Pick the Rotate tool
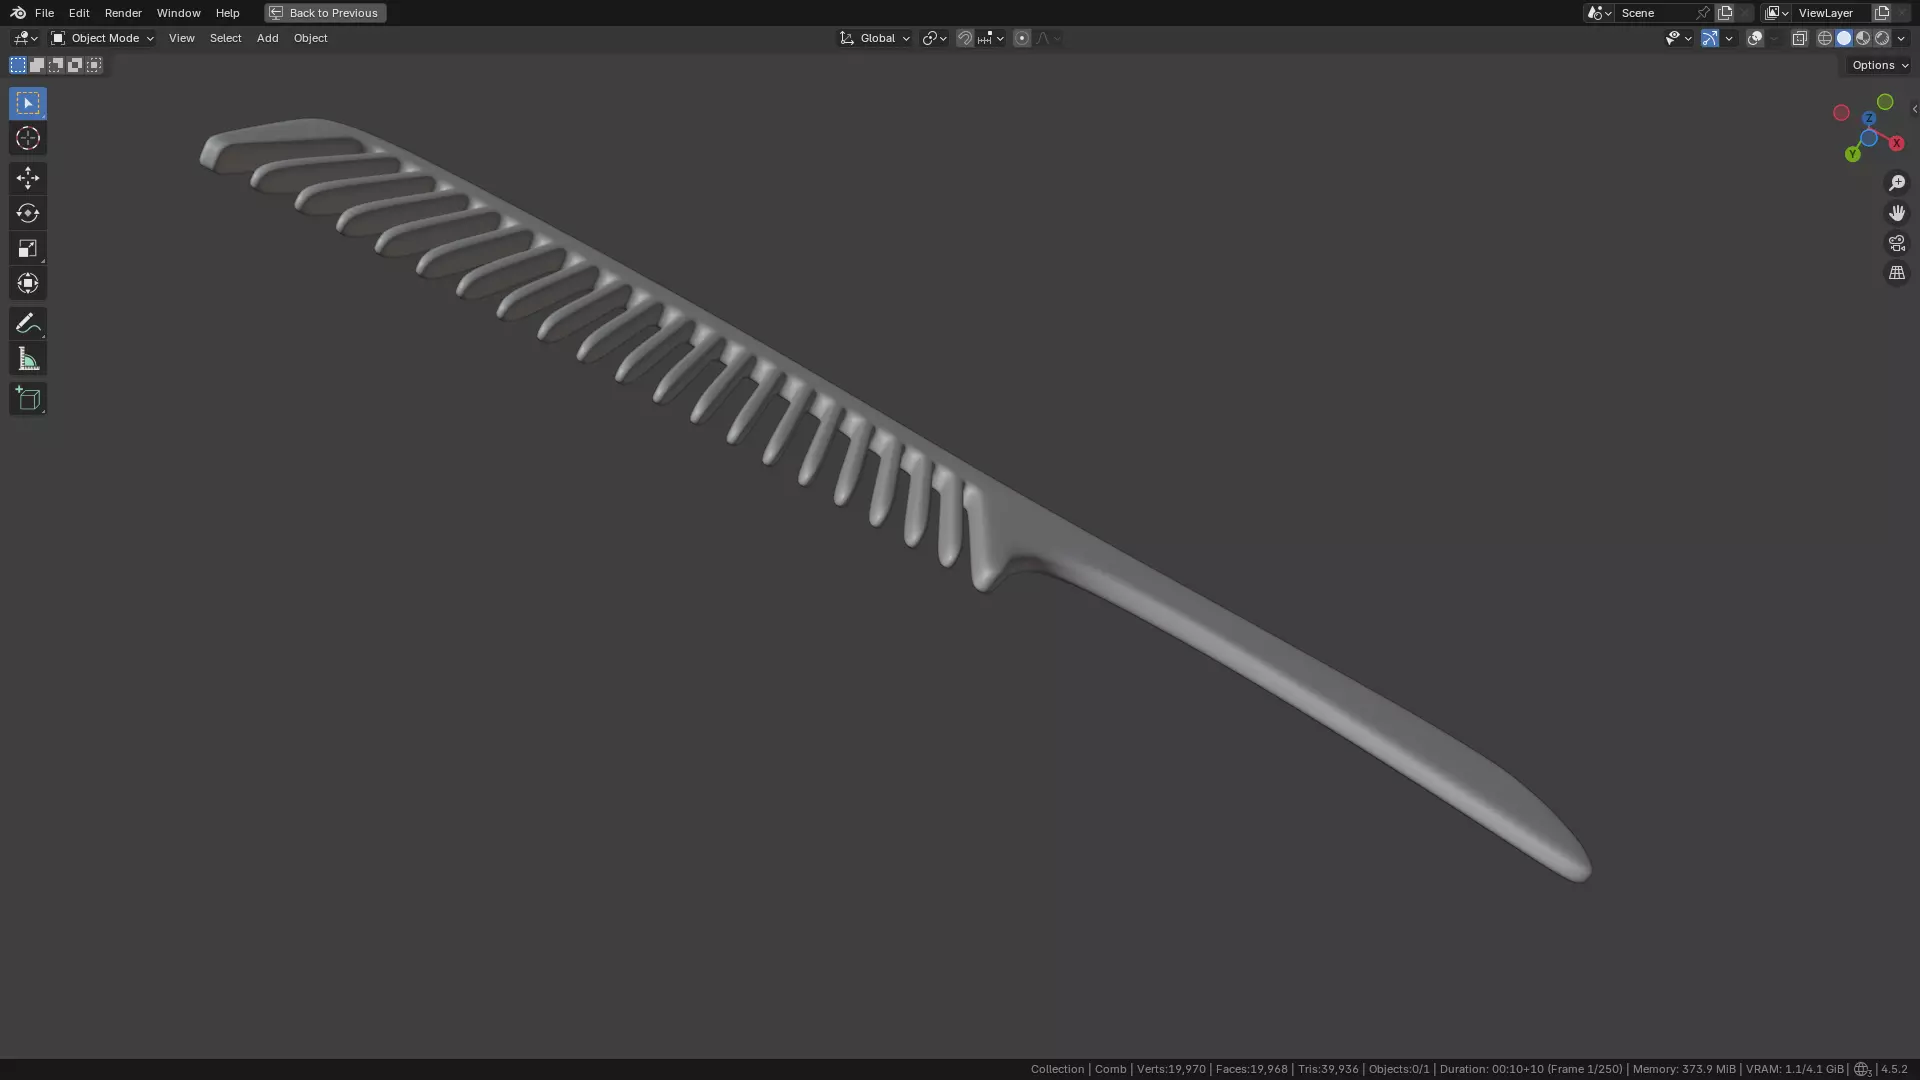This screenshot has height=1080, width=1920. pos(28,213)
